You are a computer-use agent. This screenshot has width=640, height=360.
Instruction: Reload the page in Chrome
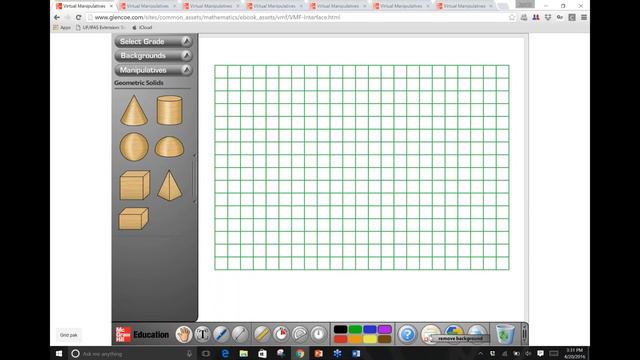point(78,18)
